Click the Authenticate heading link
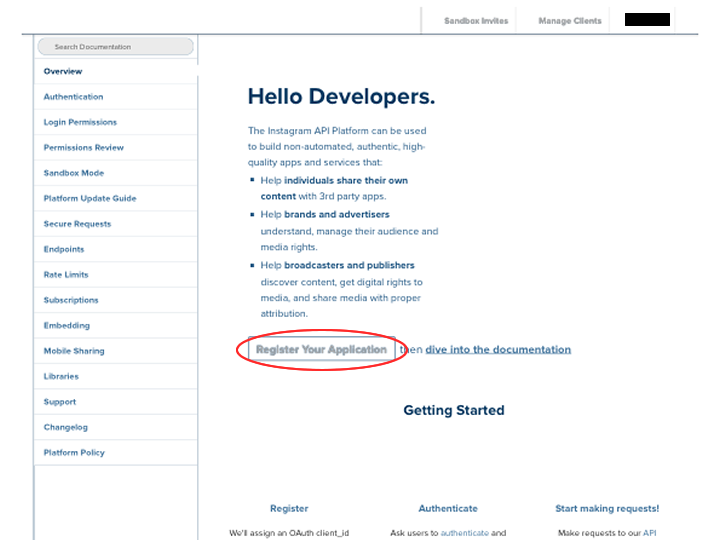This screenshot has height=540, width=720. (448, 508)
